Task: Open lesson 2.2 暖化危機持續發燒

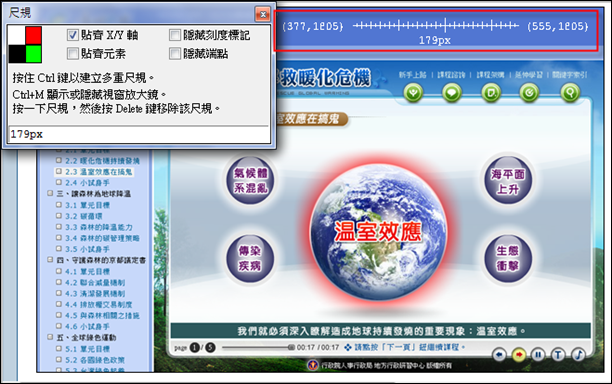Action: pos(102,161)
